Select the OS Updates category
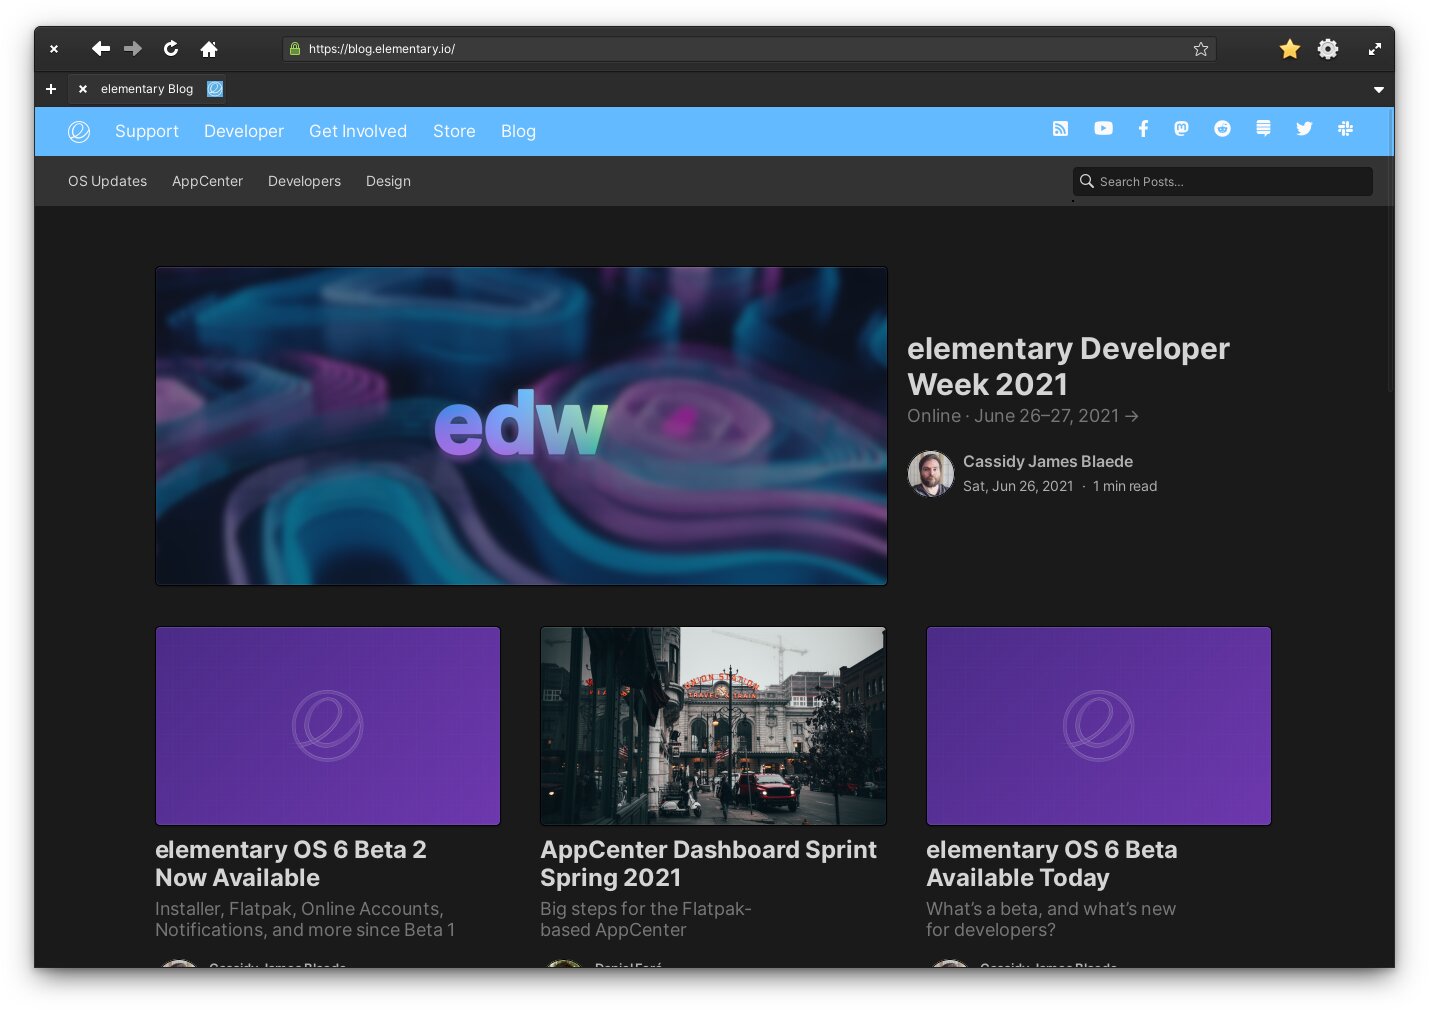Image resolution: width=1429 pixels, height=1010 pixels. [107, 181]
